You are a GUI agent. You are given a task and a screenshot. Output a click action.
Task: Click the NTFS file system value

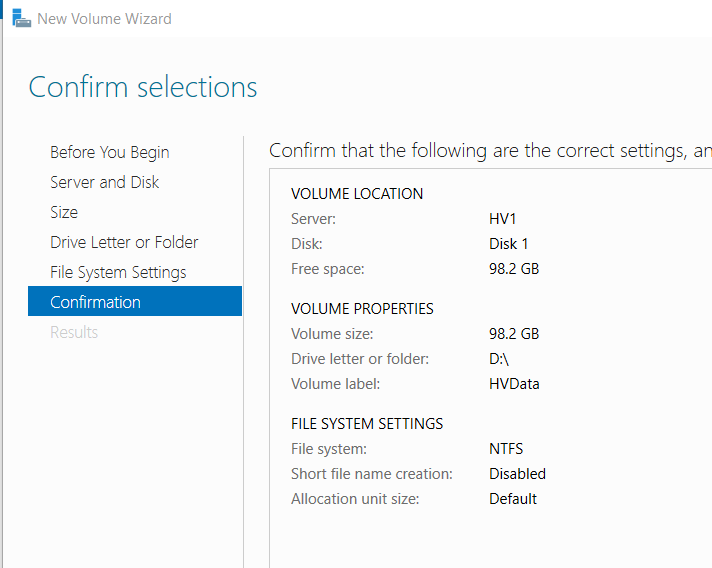(x=506, y=449)
